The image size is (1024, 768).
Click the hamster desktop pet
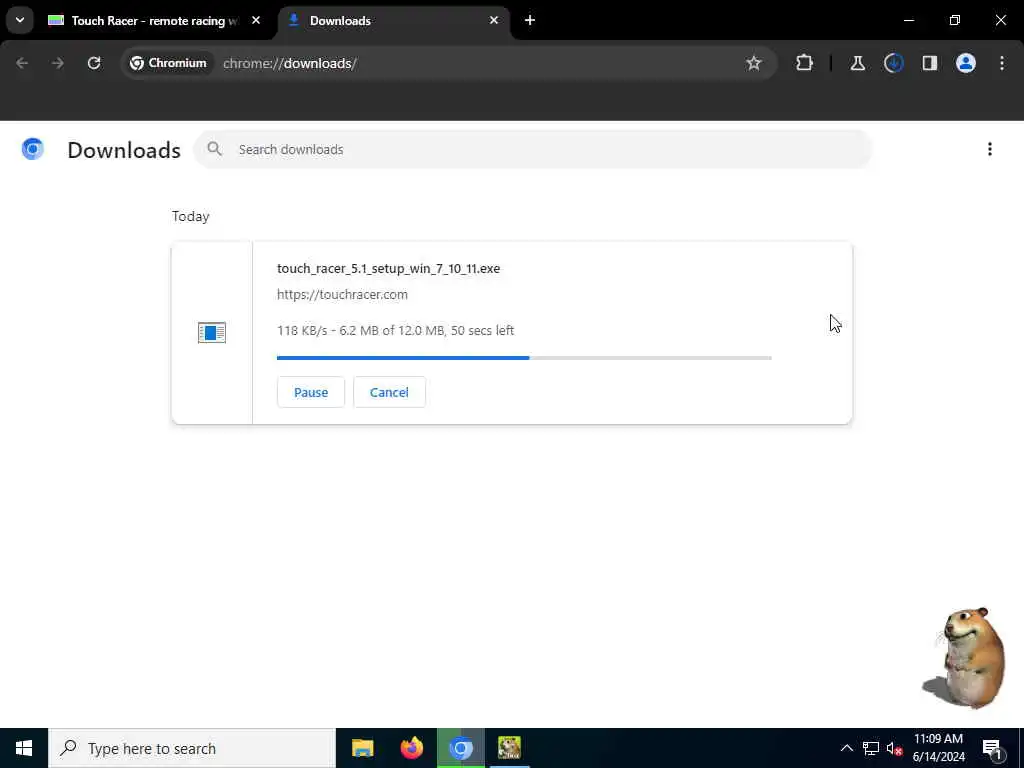point(965,658)
